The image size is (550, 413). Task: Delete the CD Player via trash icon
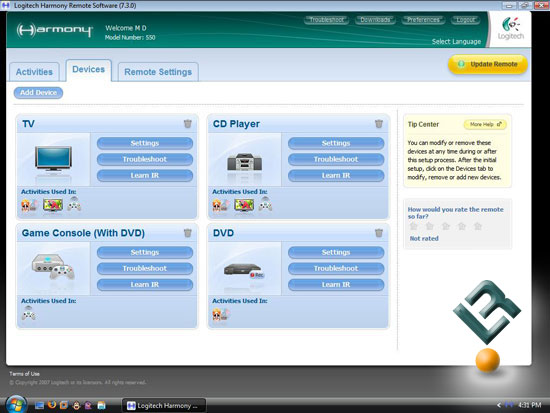click(379, 124)
